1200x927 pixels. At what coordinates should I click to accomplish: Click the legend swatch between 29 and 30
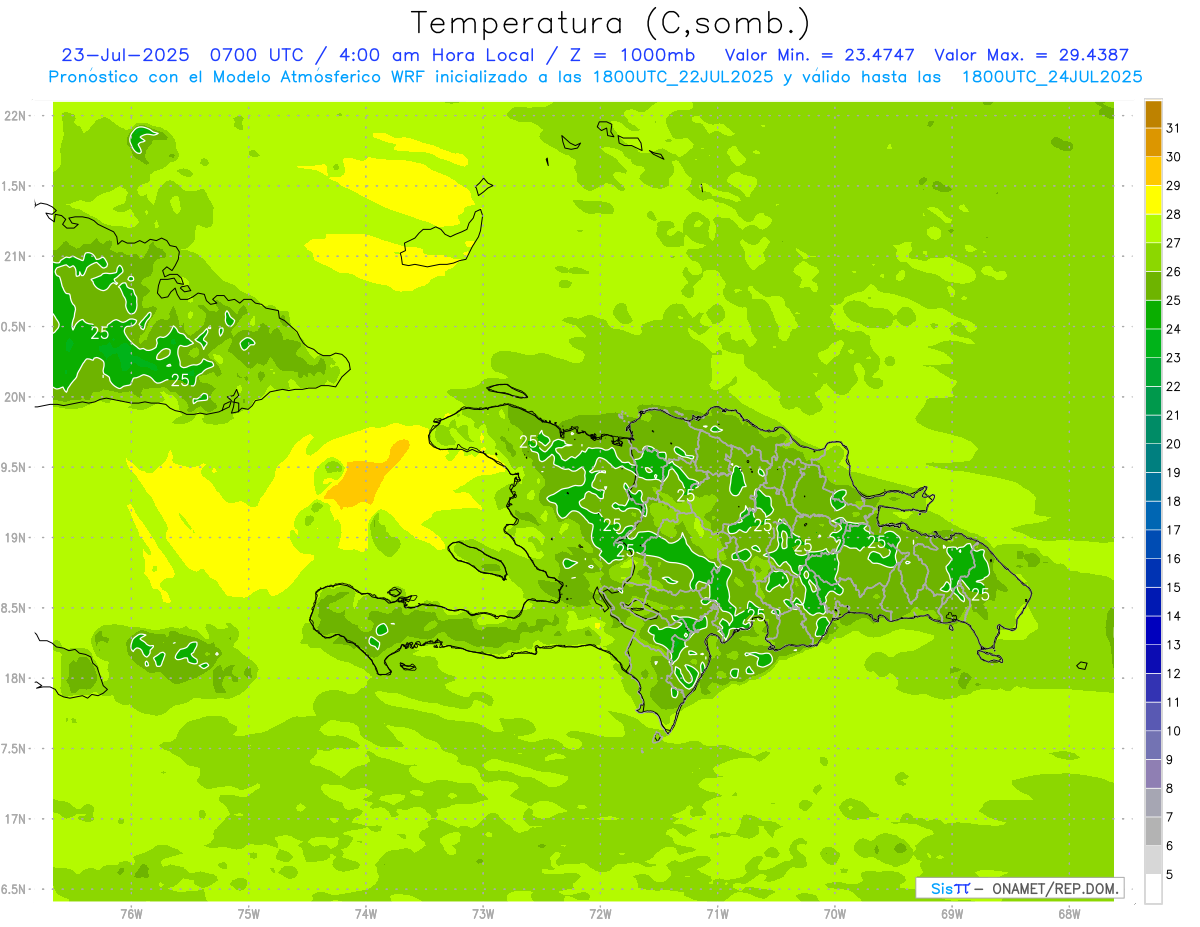pyautogui.click(x=1153, y=171)
